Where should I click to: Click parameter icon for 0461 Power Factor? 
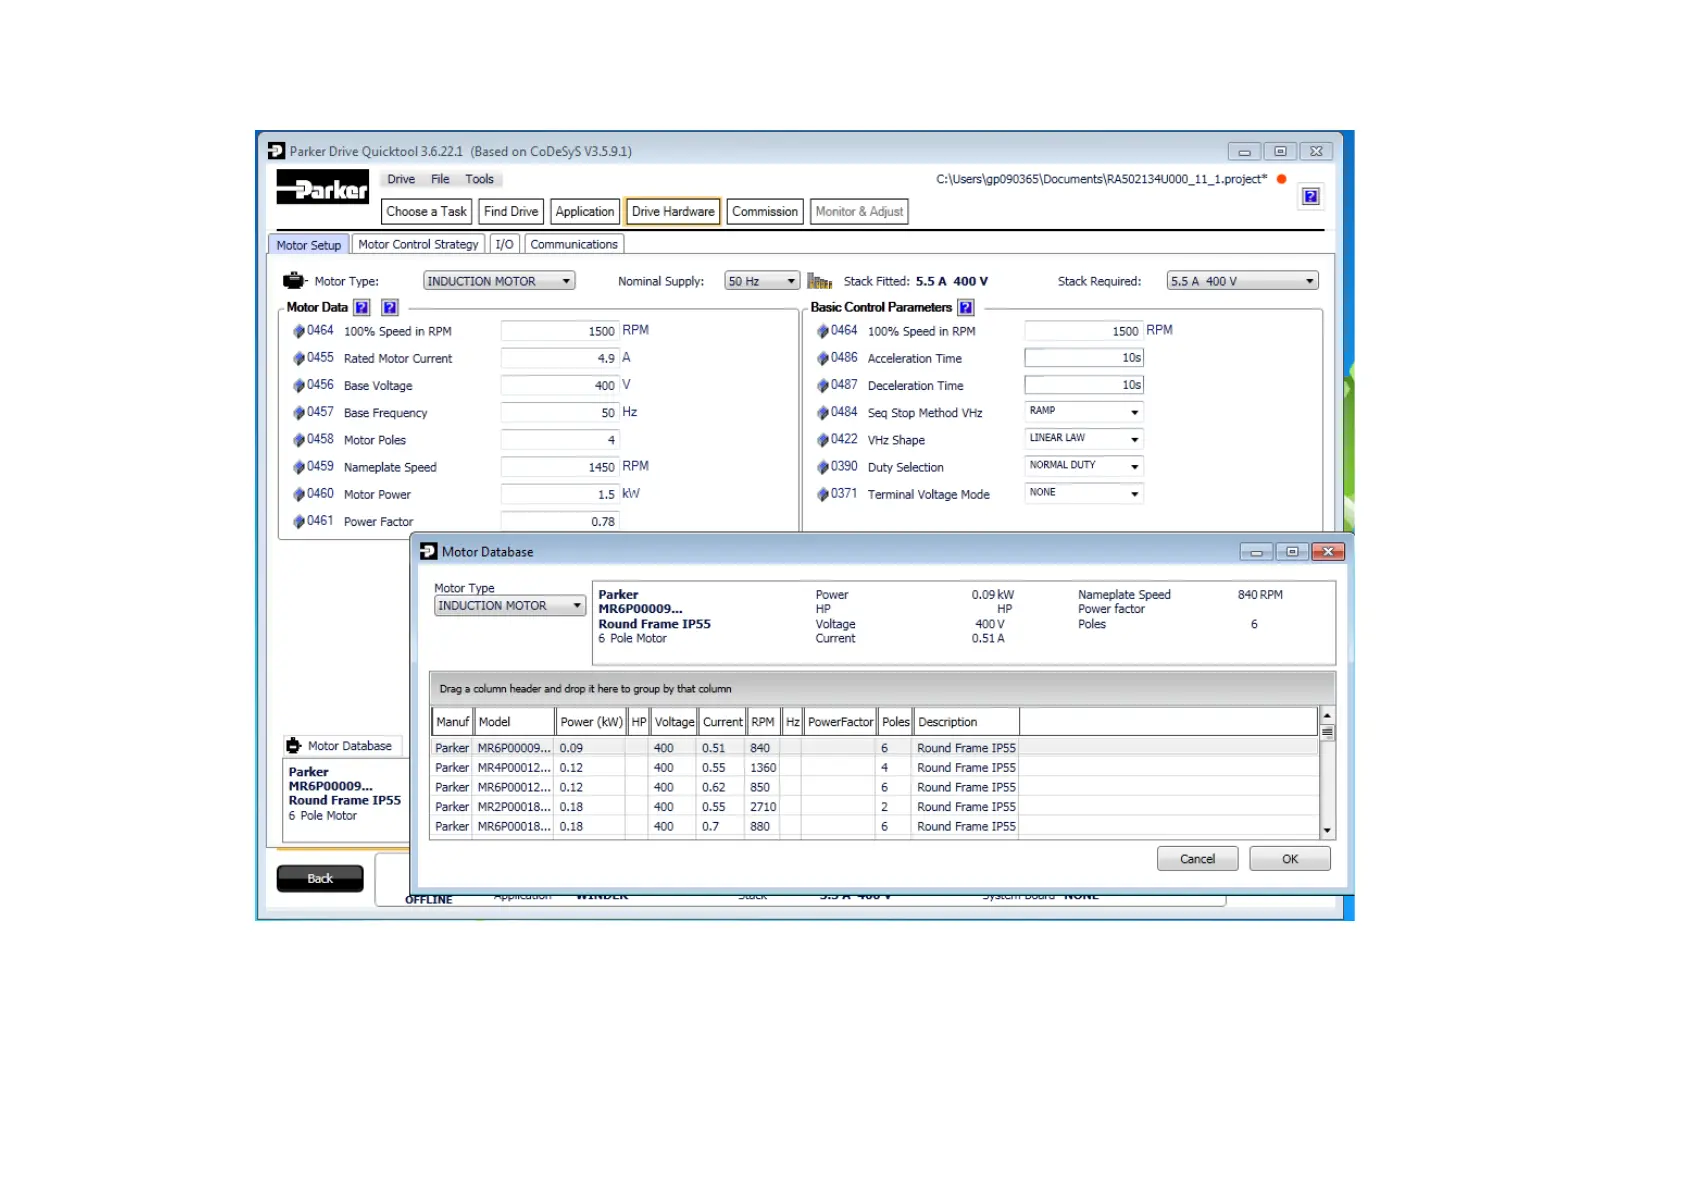pyautogui.click(x=298, y=521)
